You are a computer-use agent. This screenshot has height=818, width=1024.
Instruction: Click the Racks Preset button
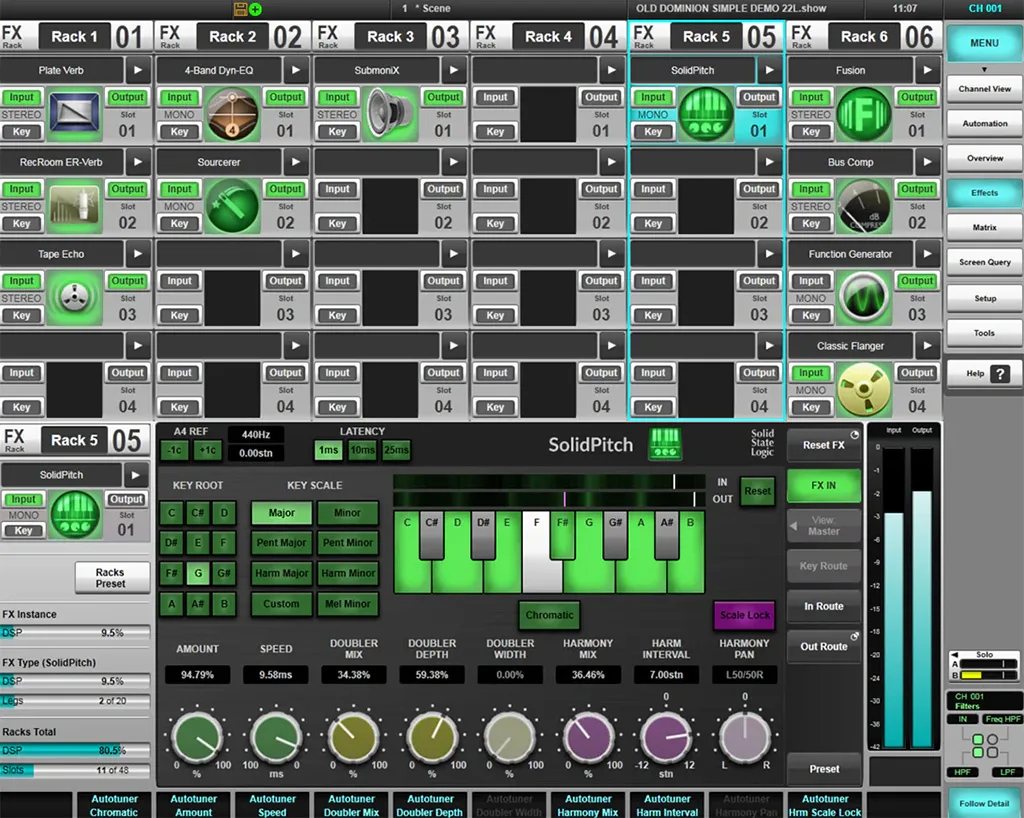(x=111, y=578)
